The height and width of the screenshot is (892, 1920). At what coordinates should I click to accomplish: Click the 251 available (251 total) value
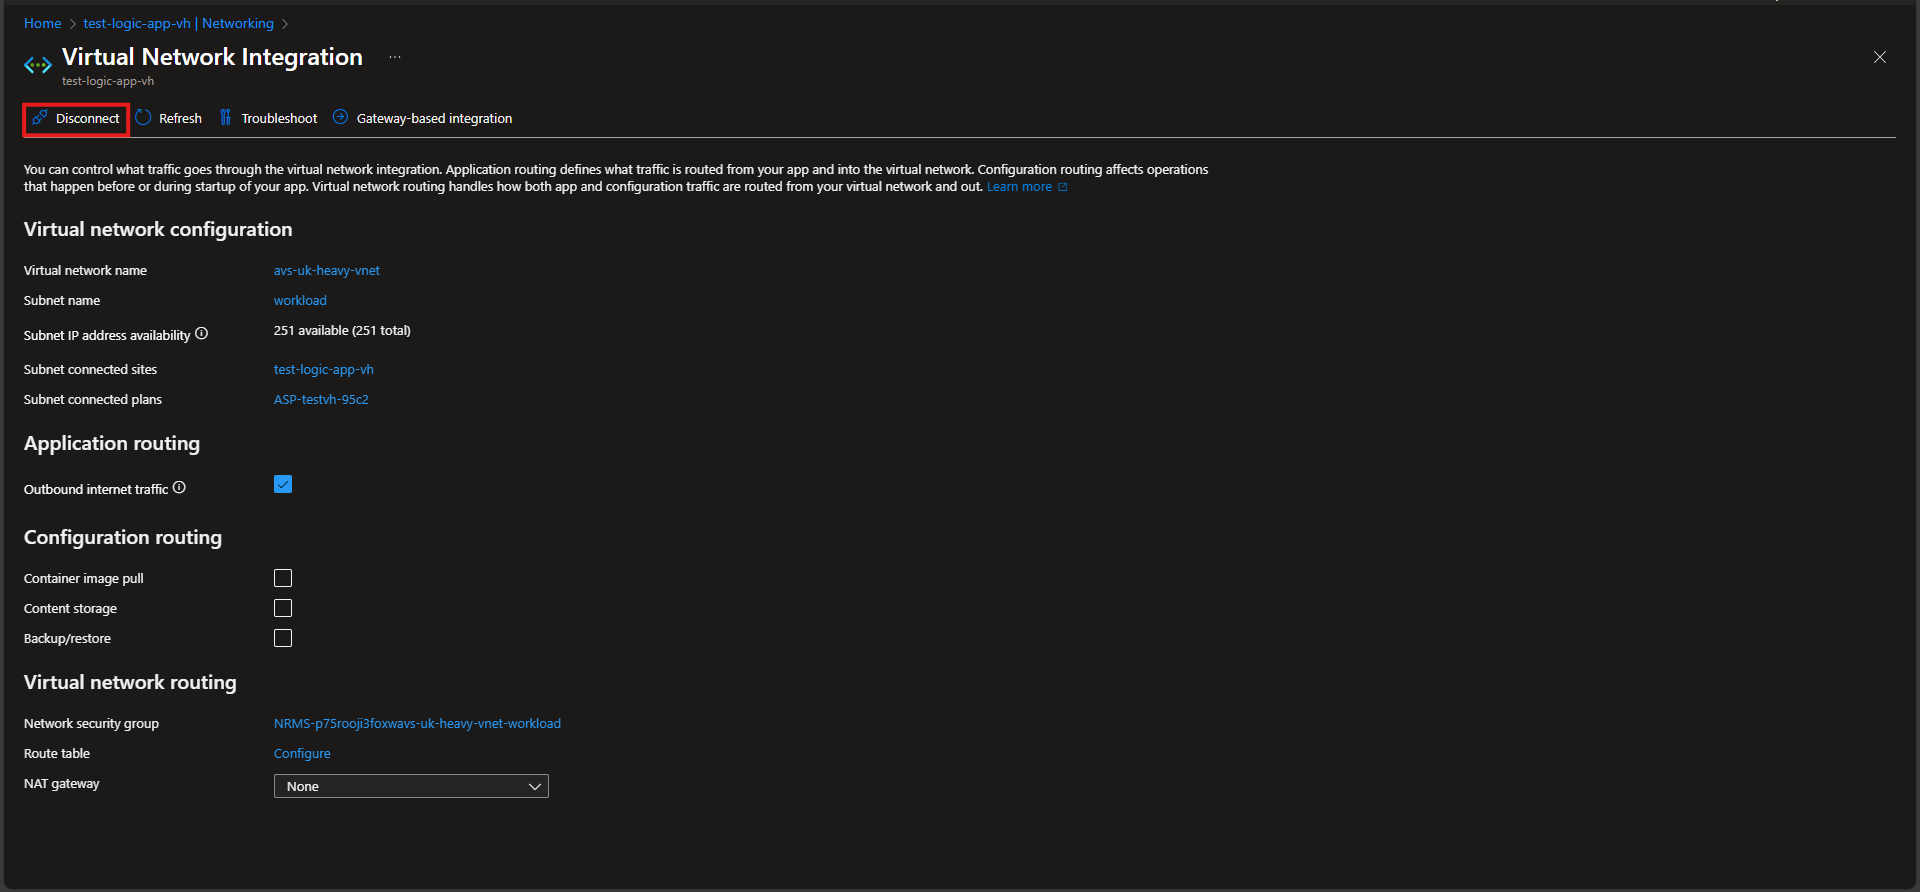coord(342,331)
